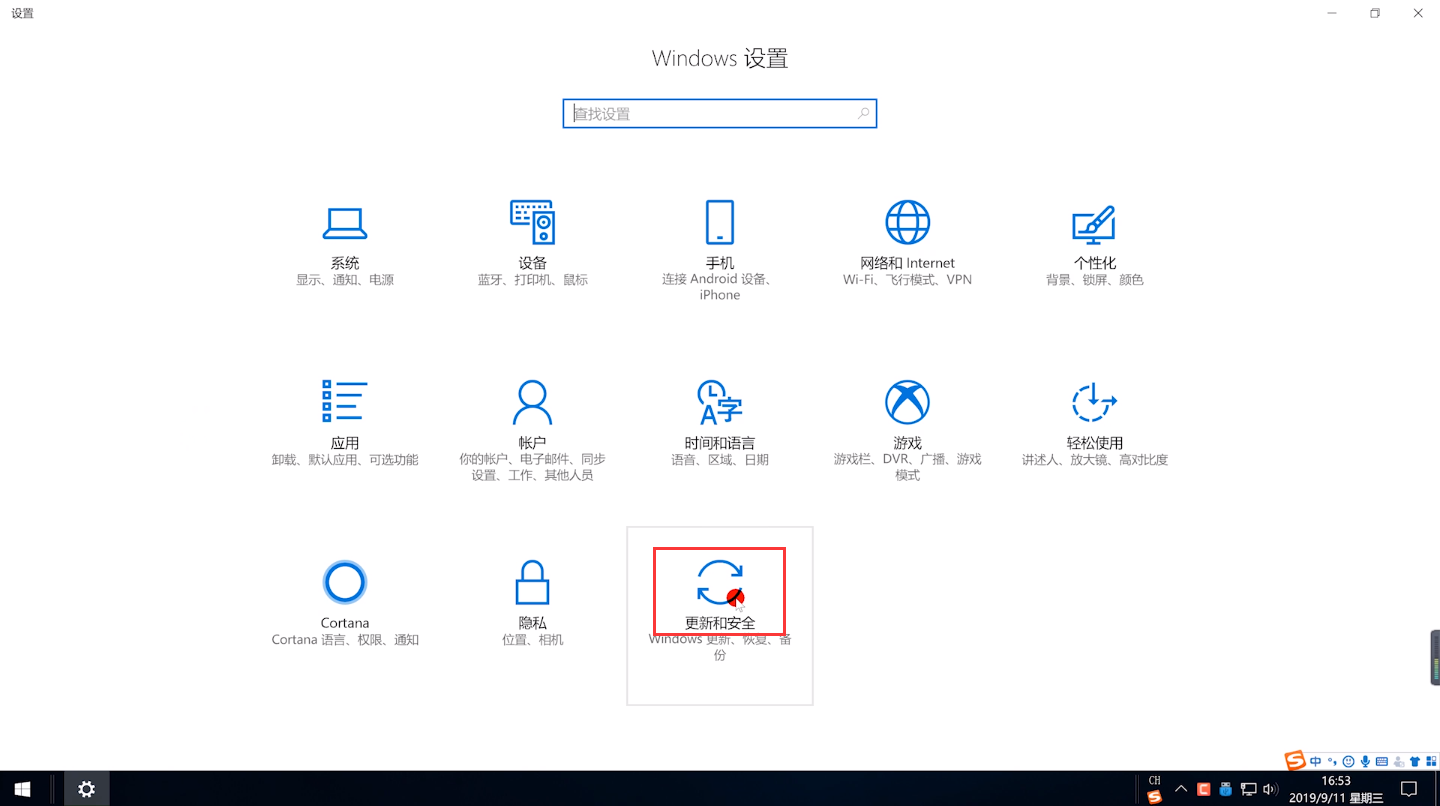
Task: Open the 轻松使用 settings category
Action: point(1095,425)
